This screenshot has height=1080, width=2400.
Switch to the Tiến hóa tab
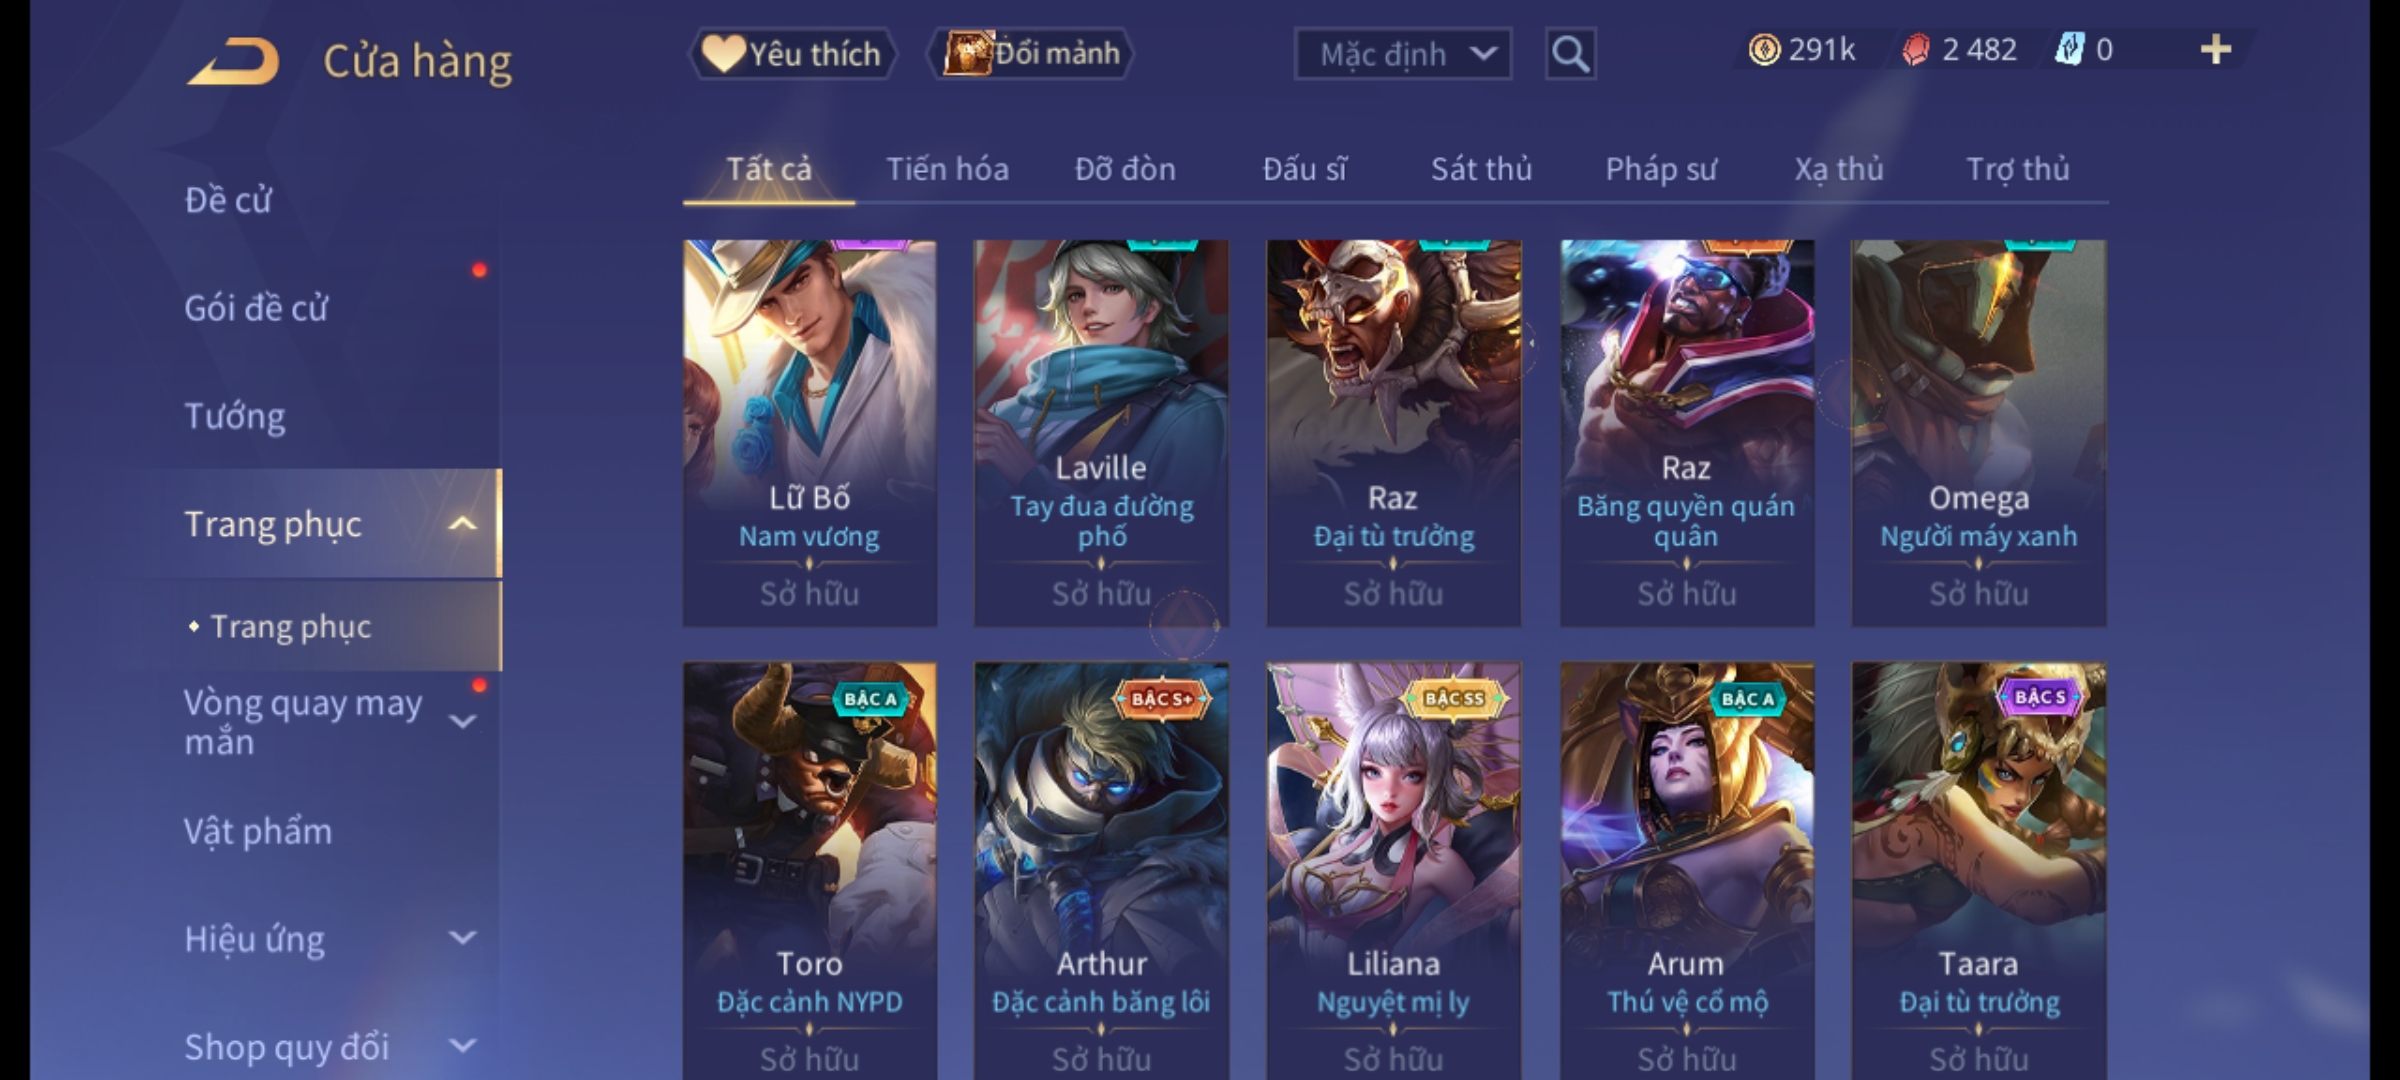point(947,169)
